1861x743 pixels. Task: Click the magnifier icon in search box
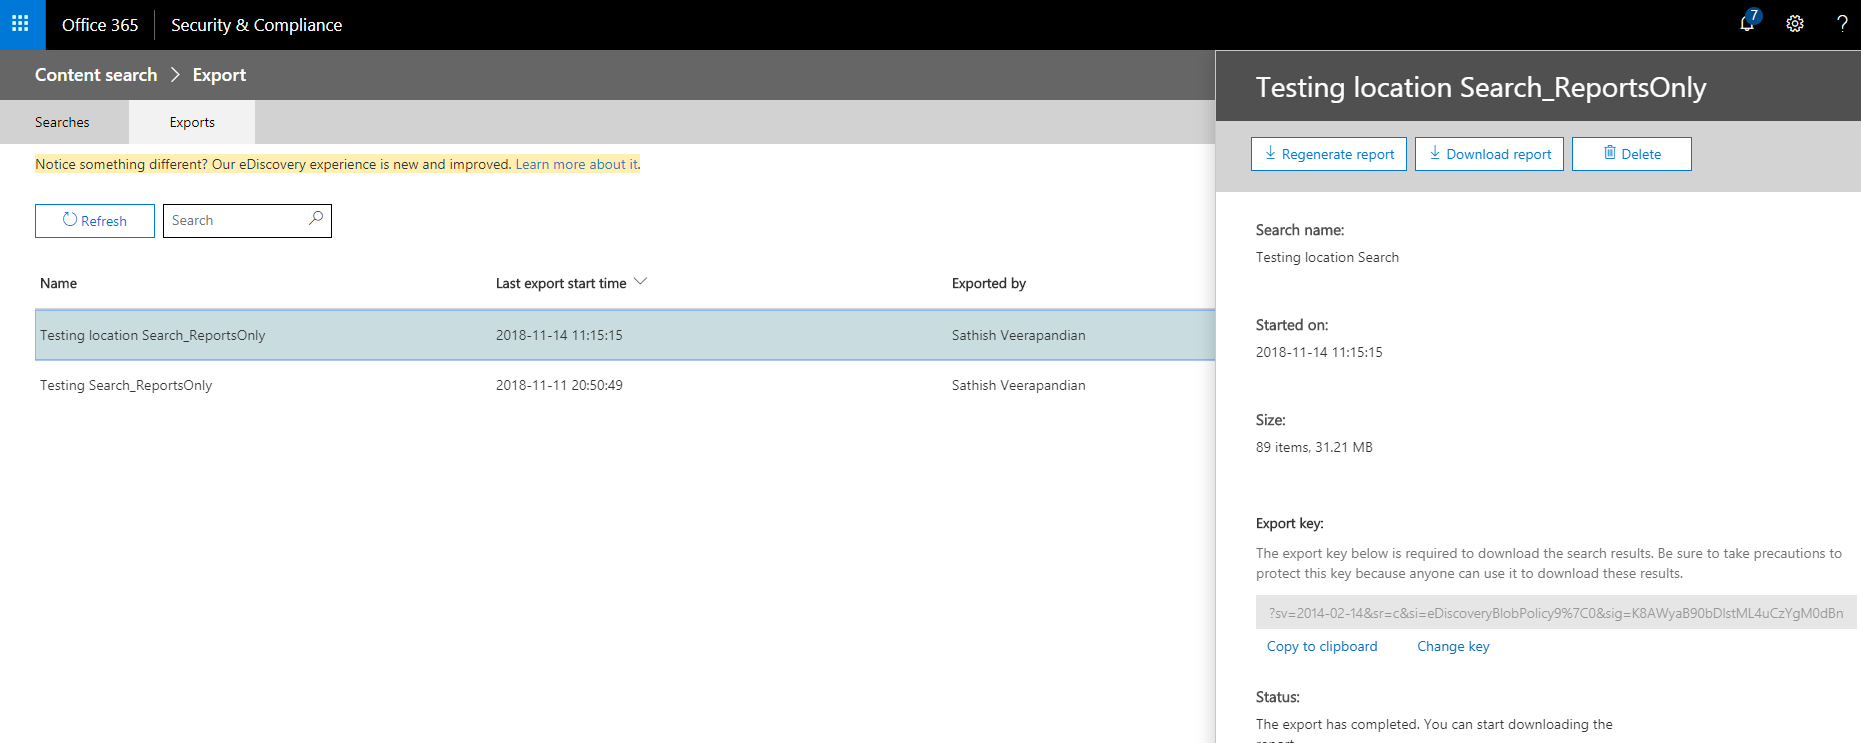point(316,219)
